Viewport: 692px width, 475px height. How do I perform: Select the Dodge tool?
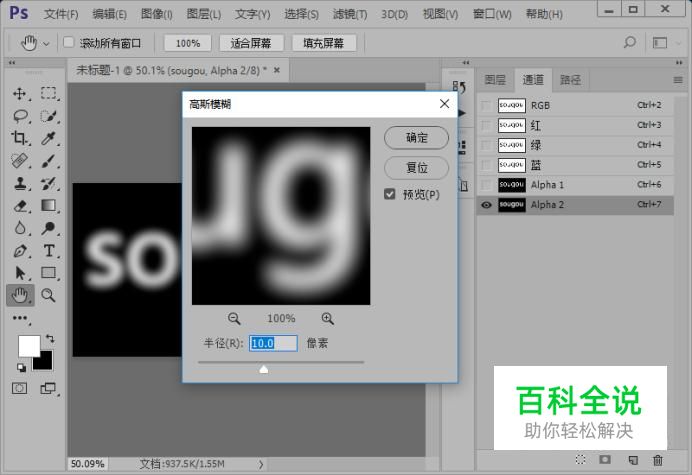(x=49, y=228)
